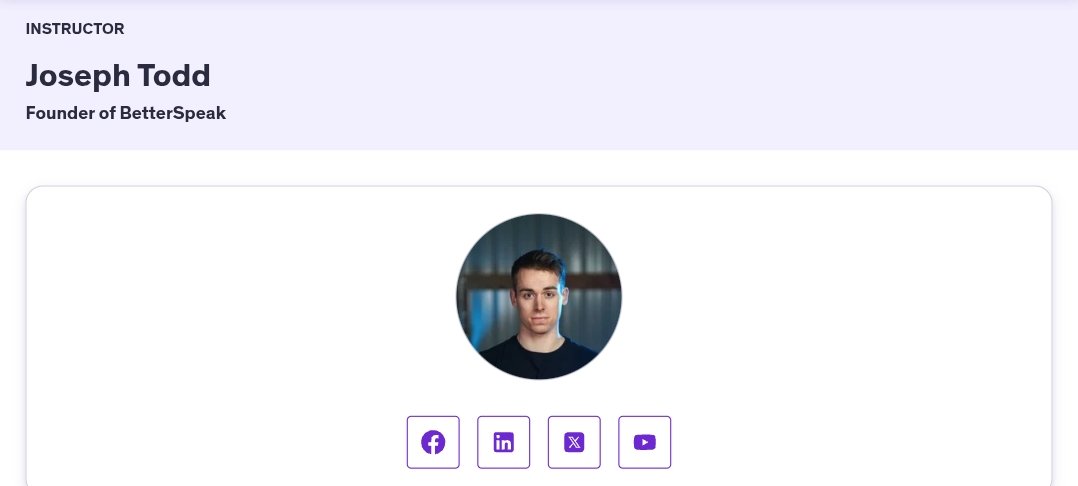Open Joseph Todd's Facebook profile icon
Screen dimensions: 1078x486
coord(433,442)
